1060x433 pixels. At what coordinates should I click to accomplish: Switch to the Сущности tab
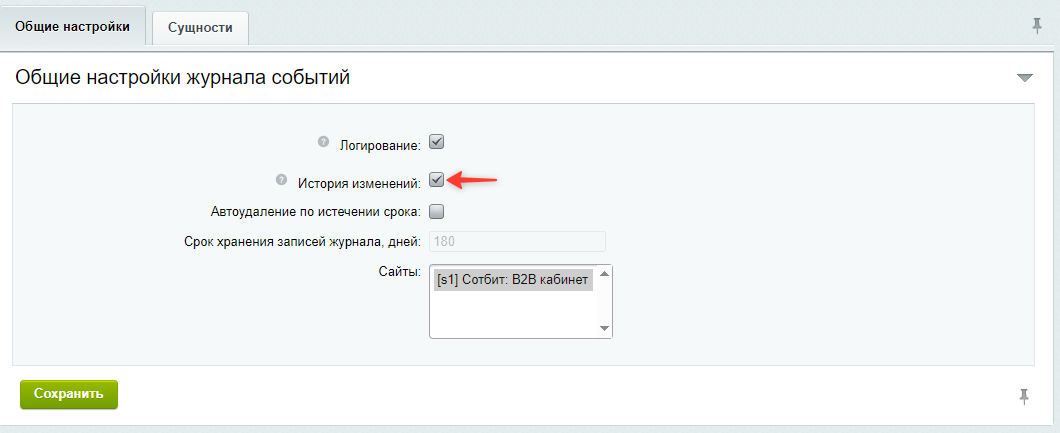click(200, 28)
